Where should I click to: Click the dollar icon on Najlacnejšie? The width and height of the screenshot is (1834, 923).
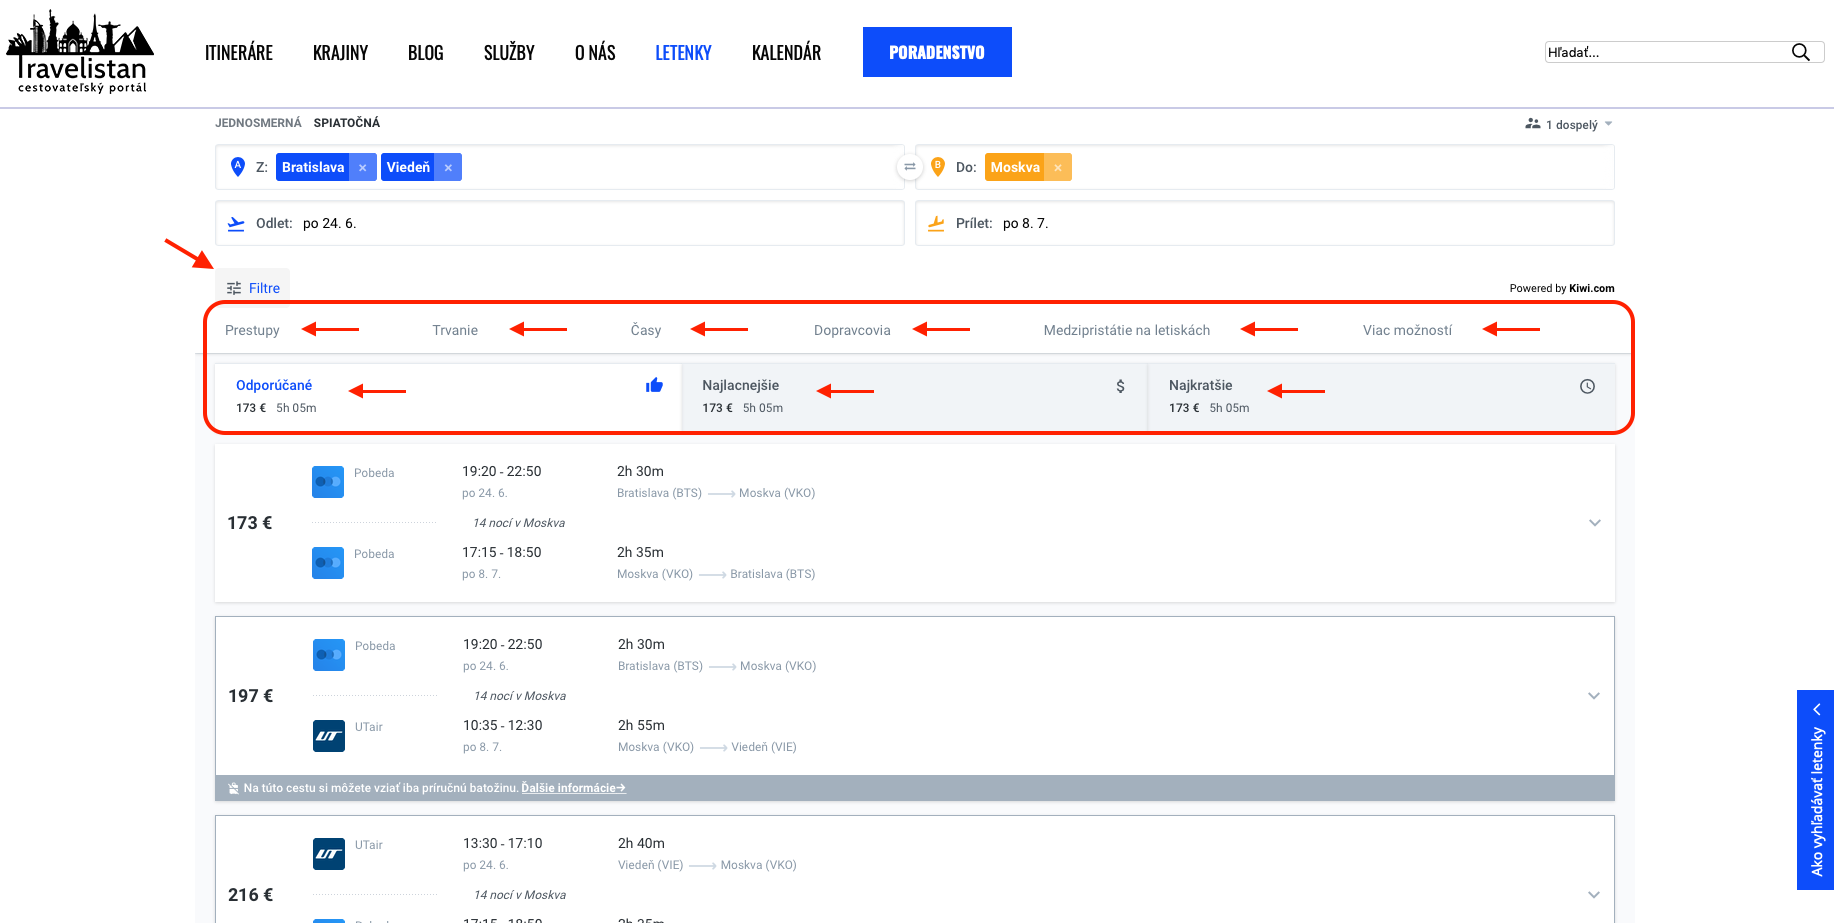pyautogui.click(x=1120, y=386)
